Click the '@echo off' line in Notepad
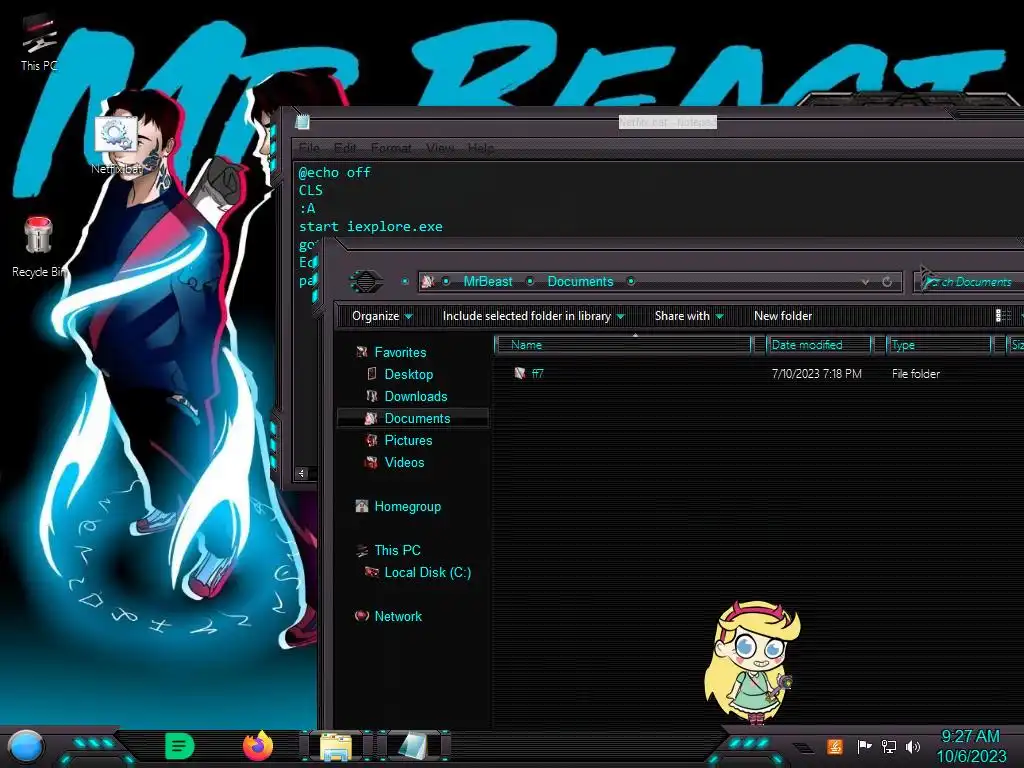Screen dimensions: 1024x768 point(334,172)
